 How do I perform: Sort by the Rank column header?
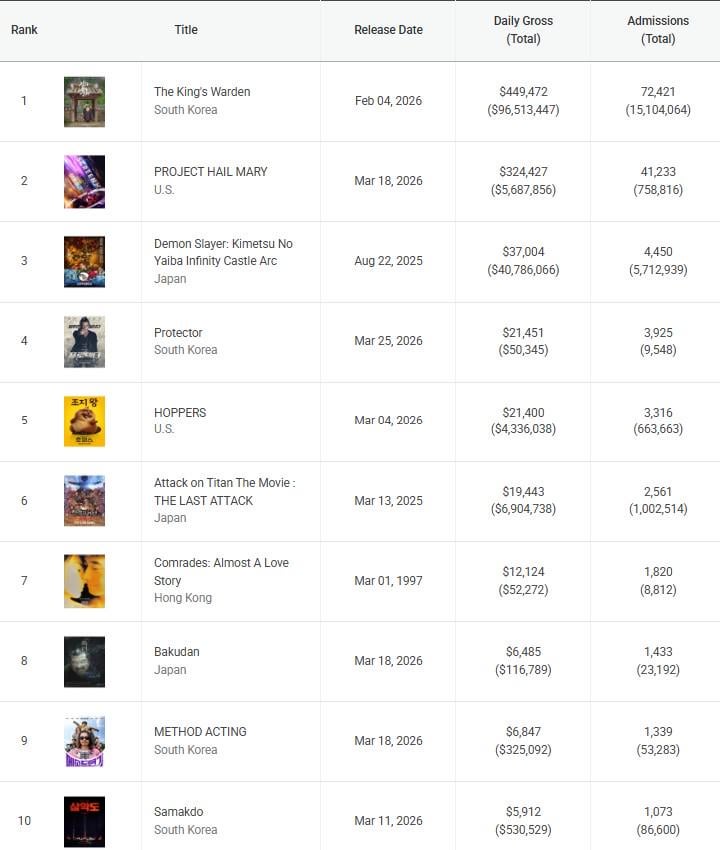pyautogui.click(x=24, y=30)
